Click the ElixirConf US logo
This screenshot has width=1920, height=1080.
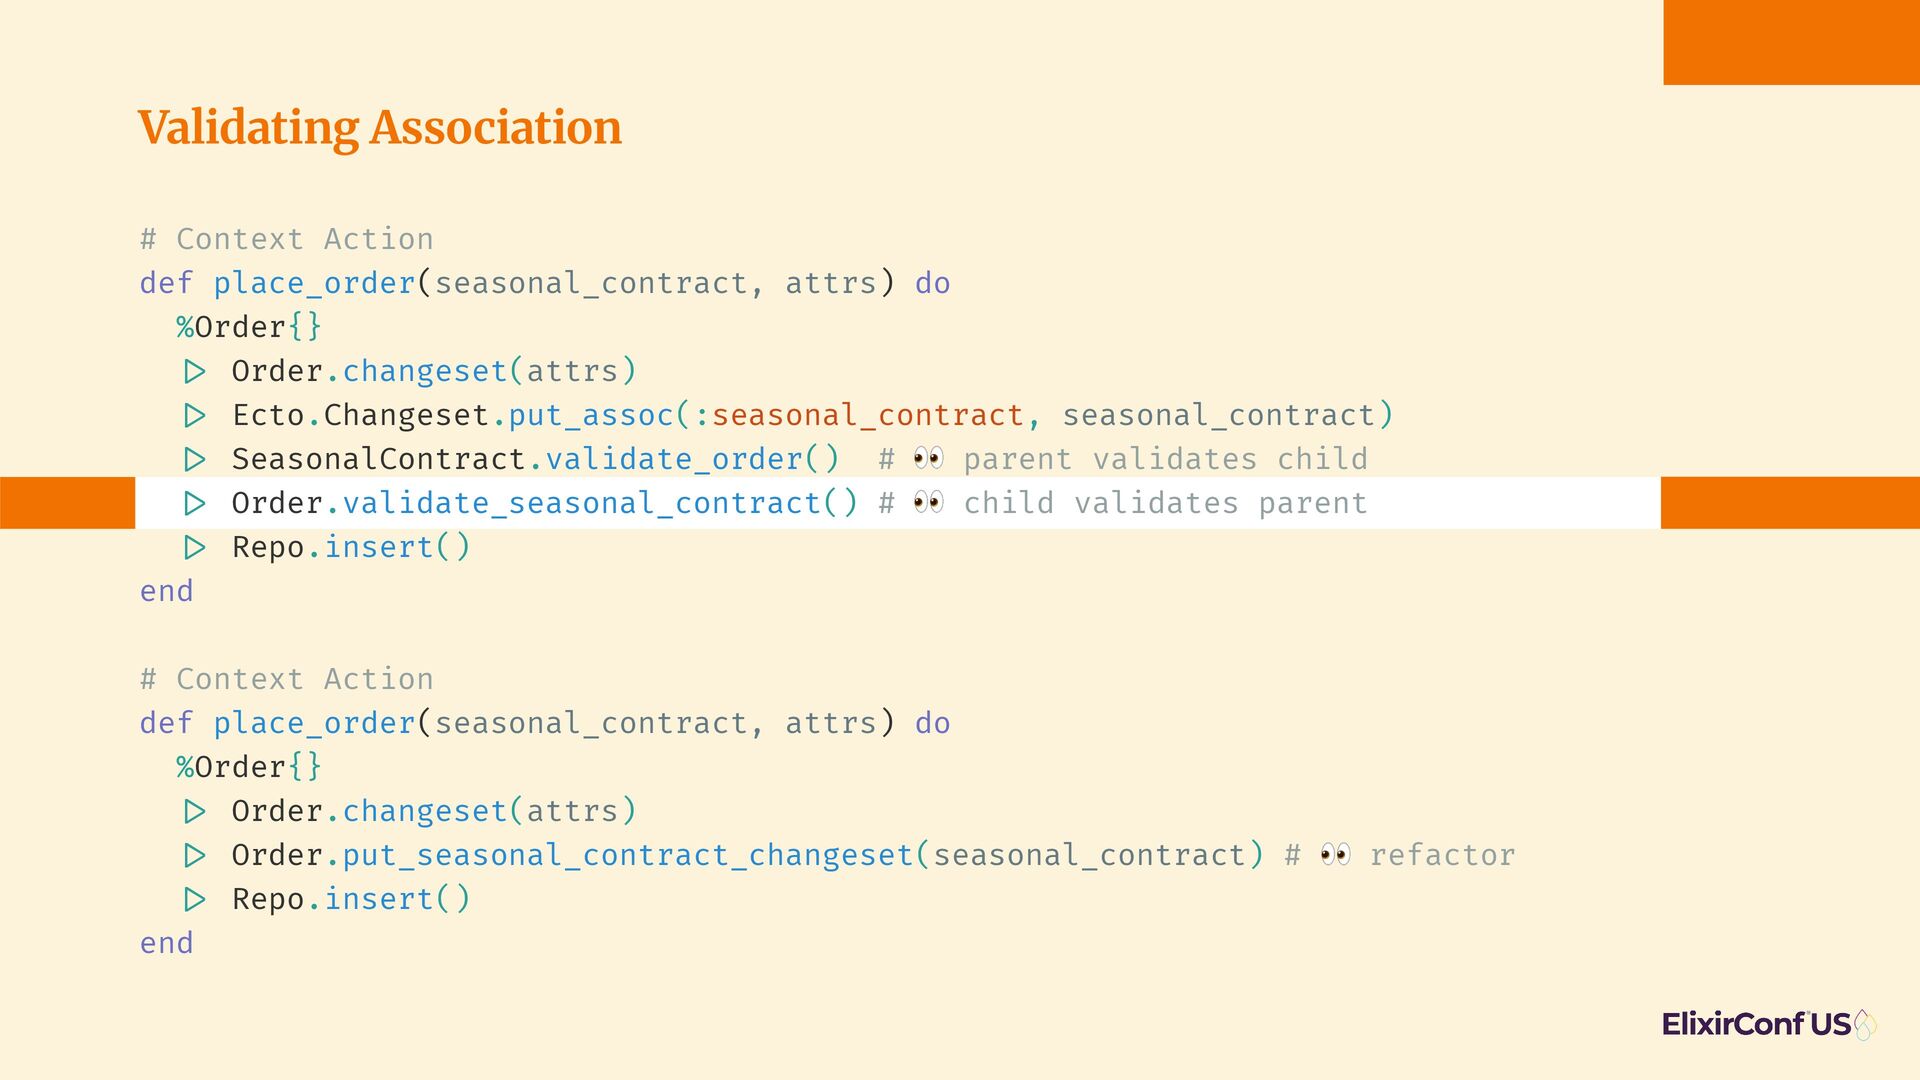1769,1024
